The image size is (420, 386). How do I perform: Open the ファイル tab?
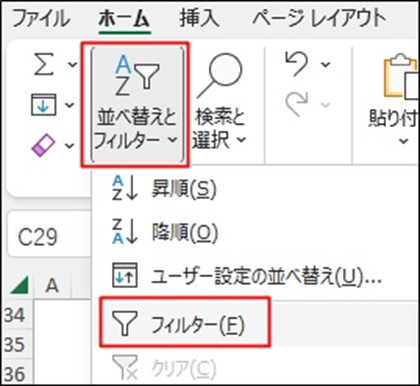coord(41,18)
